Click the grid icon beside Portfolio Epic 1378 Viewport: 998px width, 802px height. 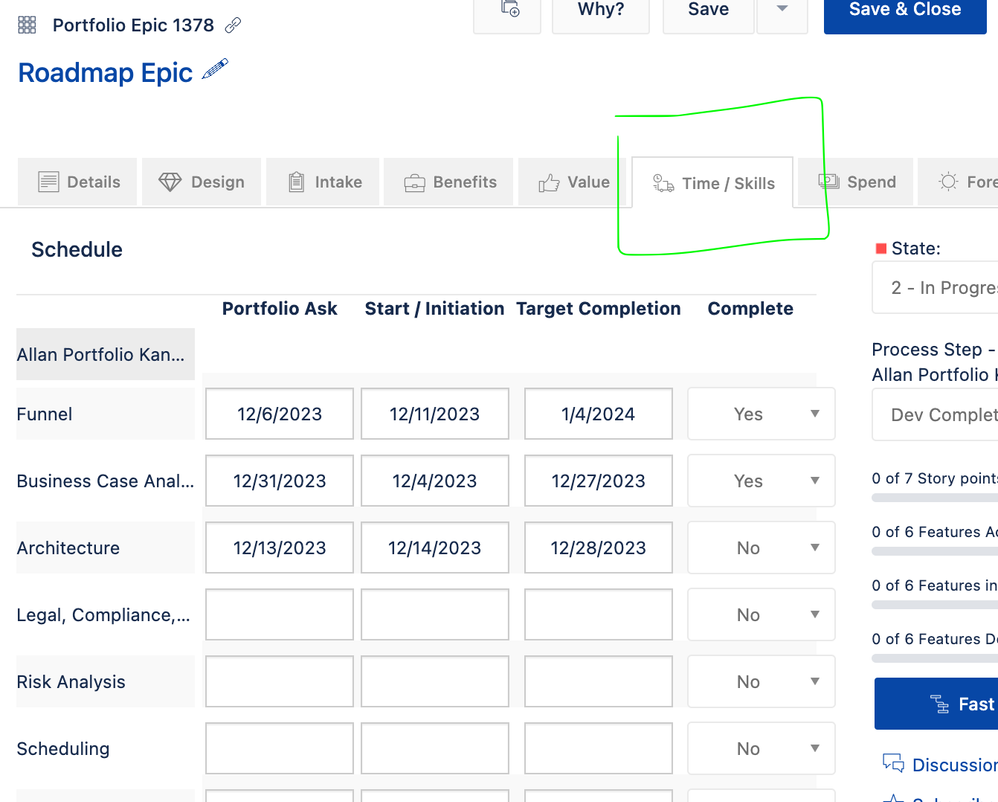point(27,25)
